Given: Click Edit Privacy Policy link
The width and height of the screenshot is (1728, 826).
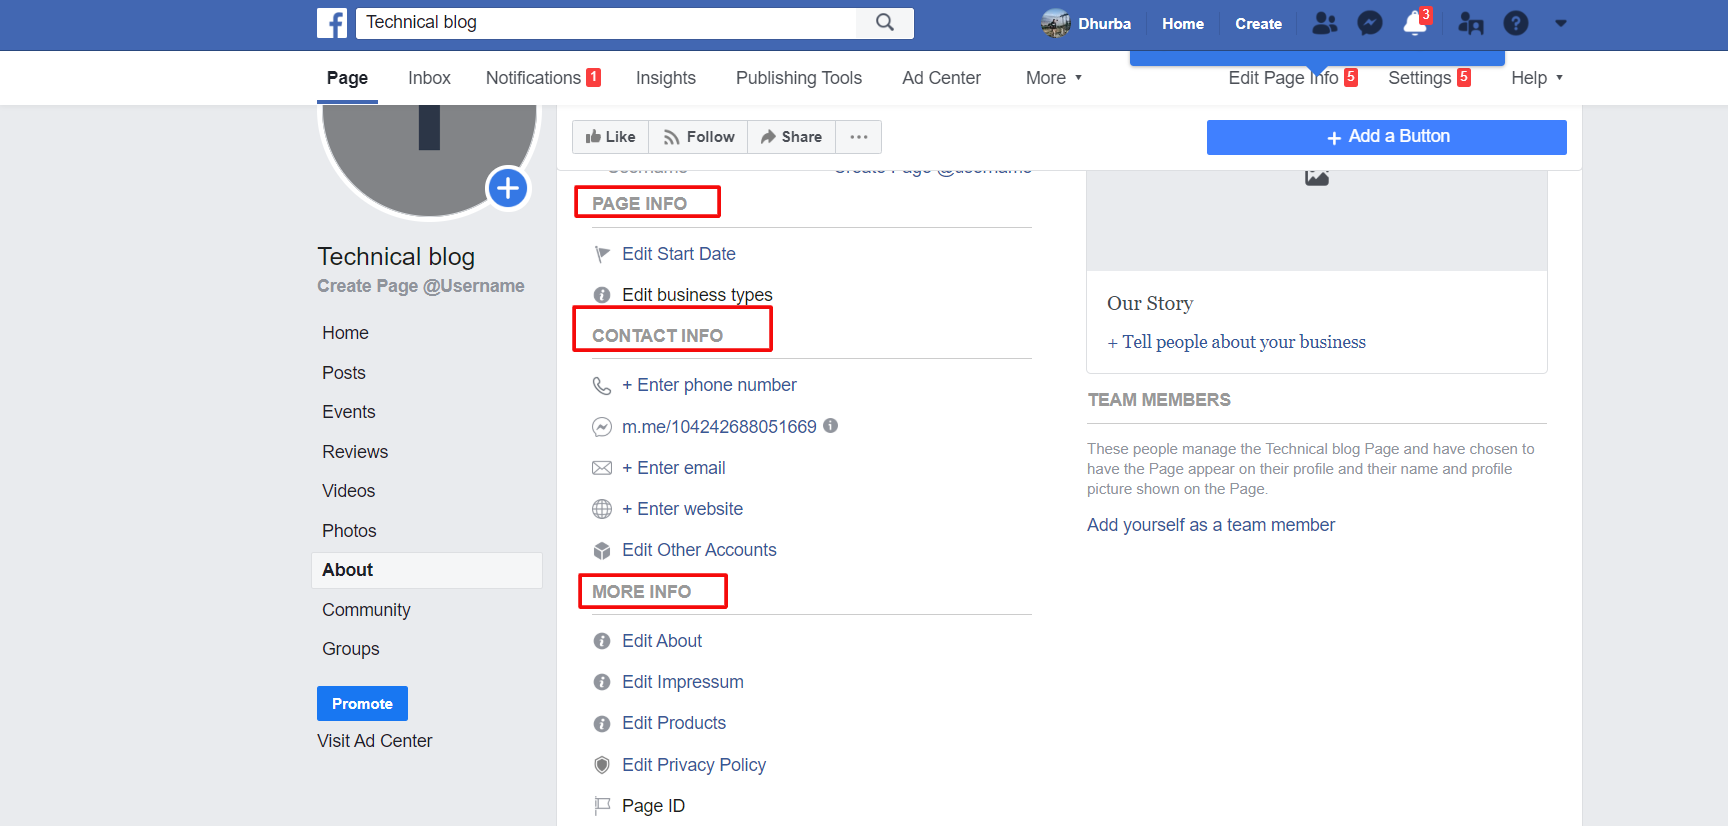Looking at the screenshot, I should [x=694, y=765].
